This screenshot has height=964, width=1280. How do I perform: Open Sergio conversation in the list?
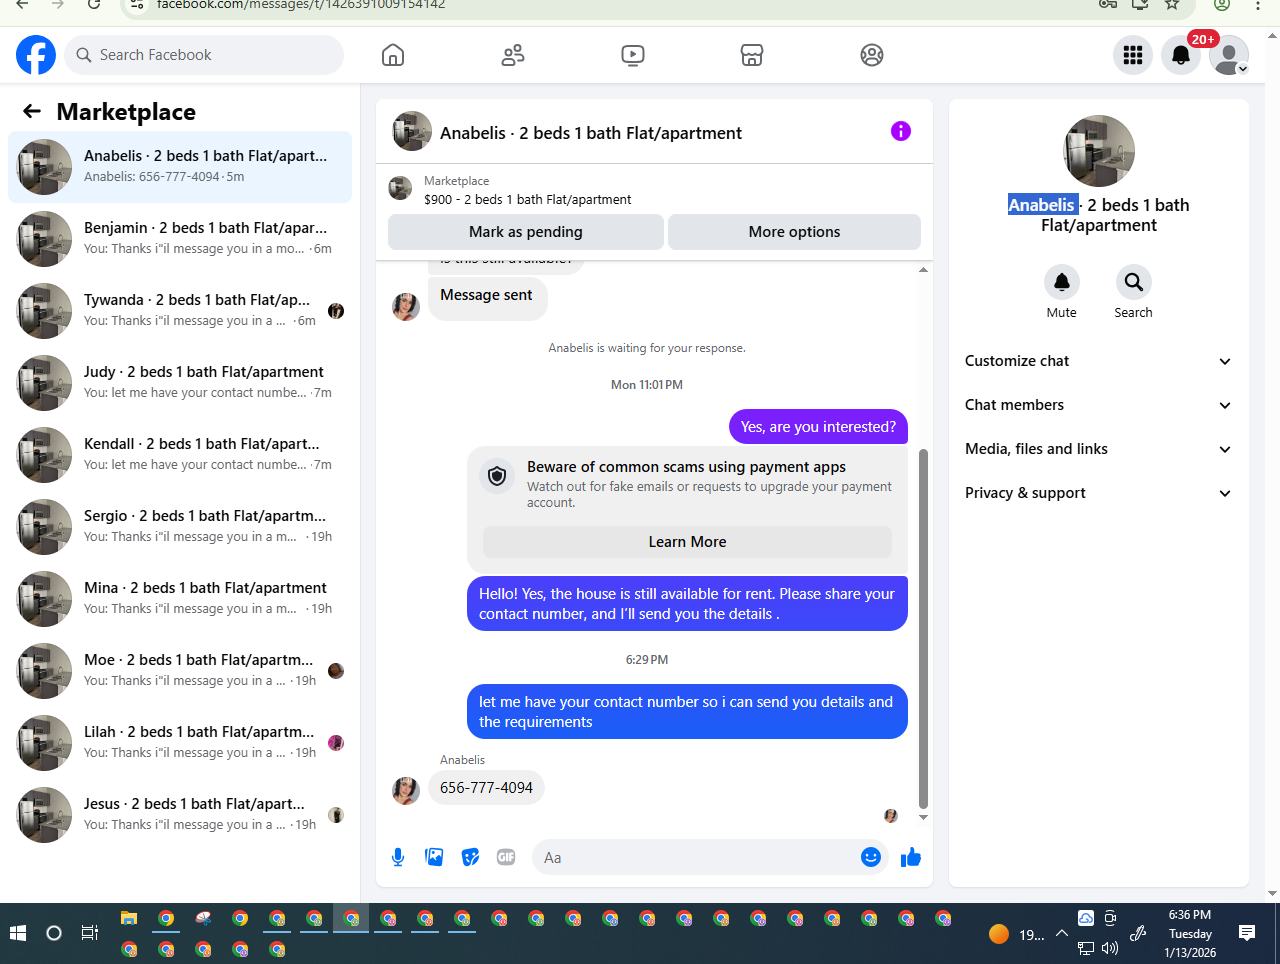(180, 527)
